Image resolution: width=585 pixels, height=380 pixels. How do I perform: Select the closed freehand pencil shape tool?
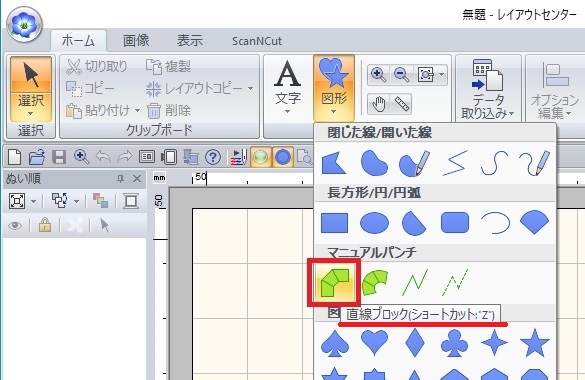(414, 163)
